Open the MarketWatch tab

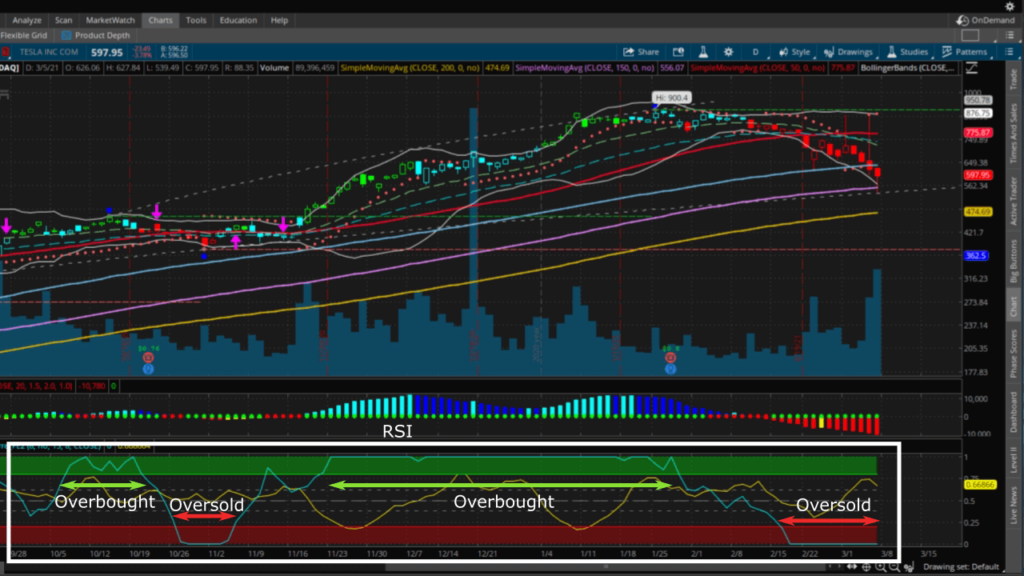click(x=110, y=20)
